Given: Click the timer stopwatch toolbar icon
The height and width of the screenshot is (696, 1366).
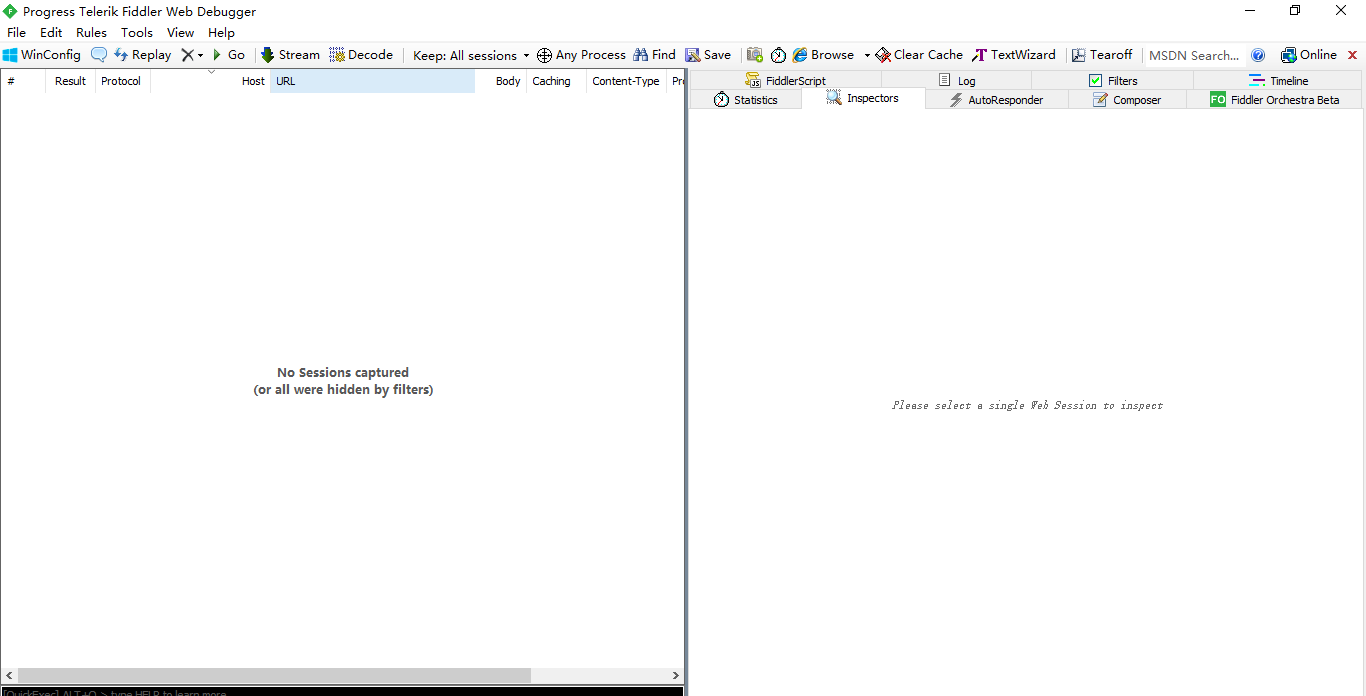Looking at the screenshot, I should pyautogui.click(x=778, y=55).
